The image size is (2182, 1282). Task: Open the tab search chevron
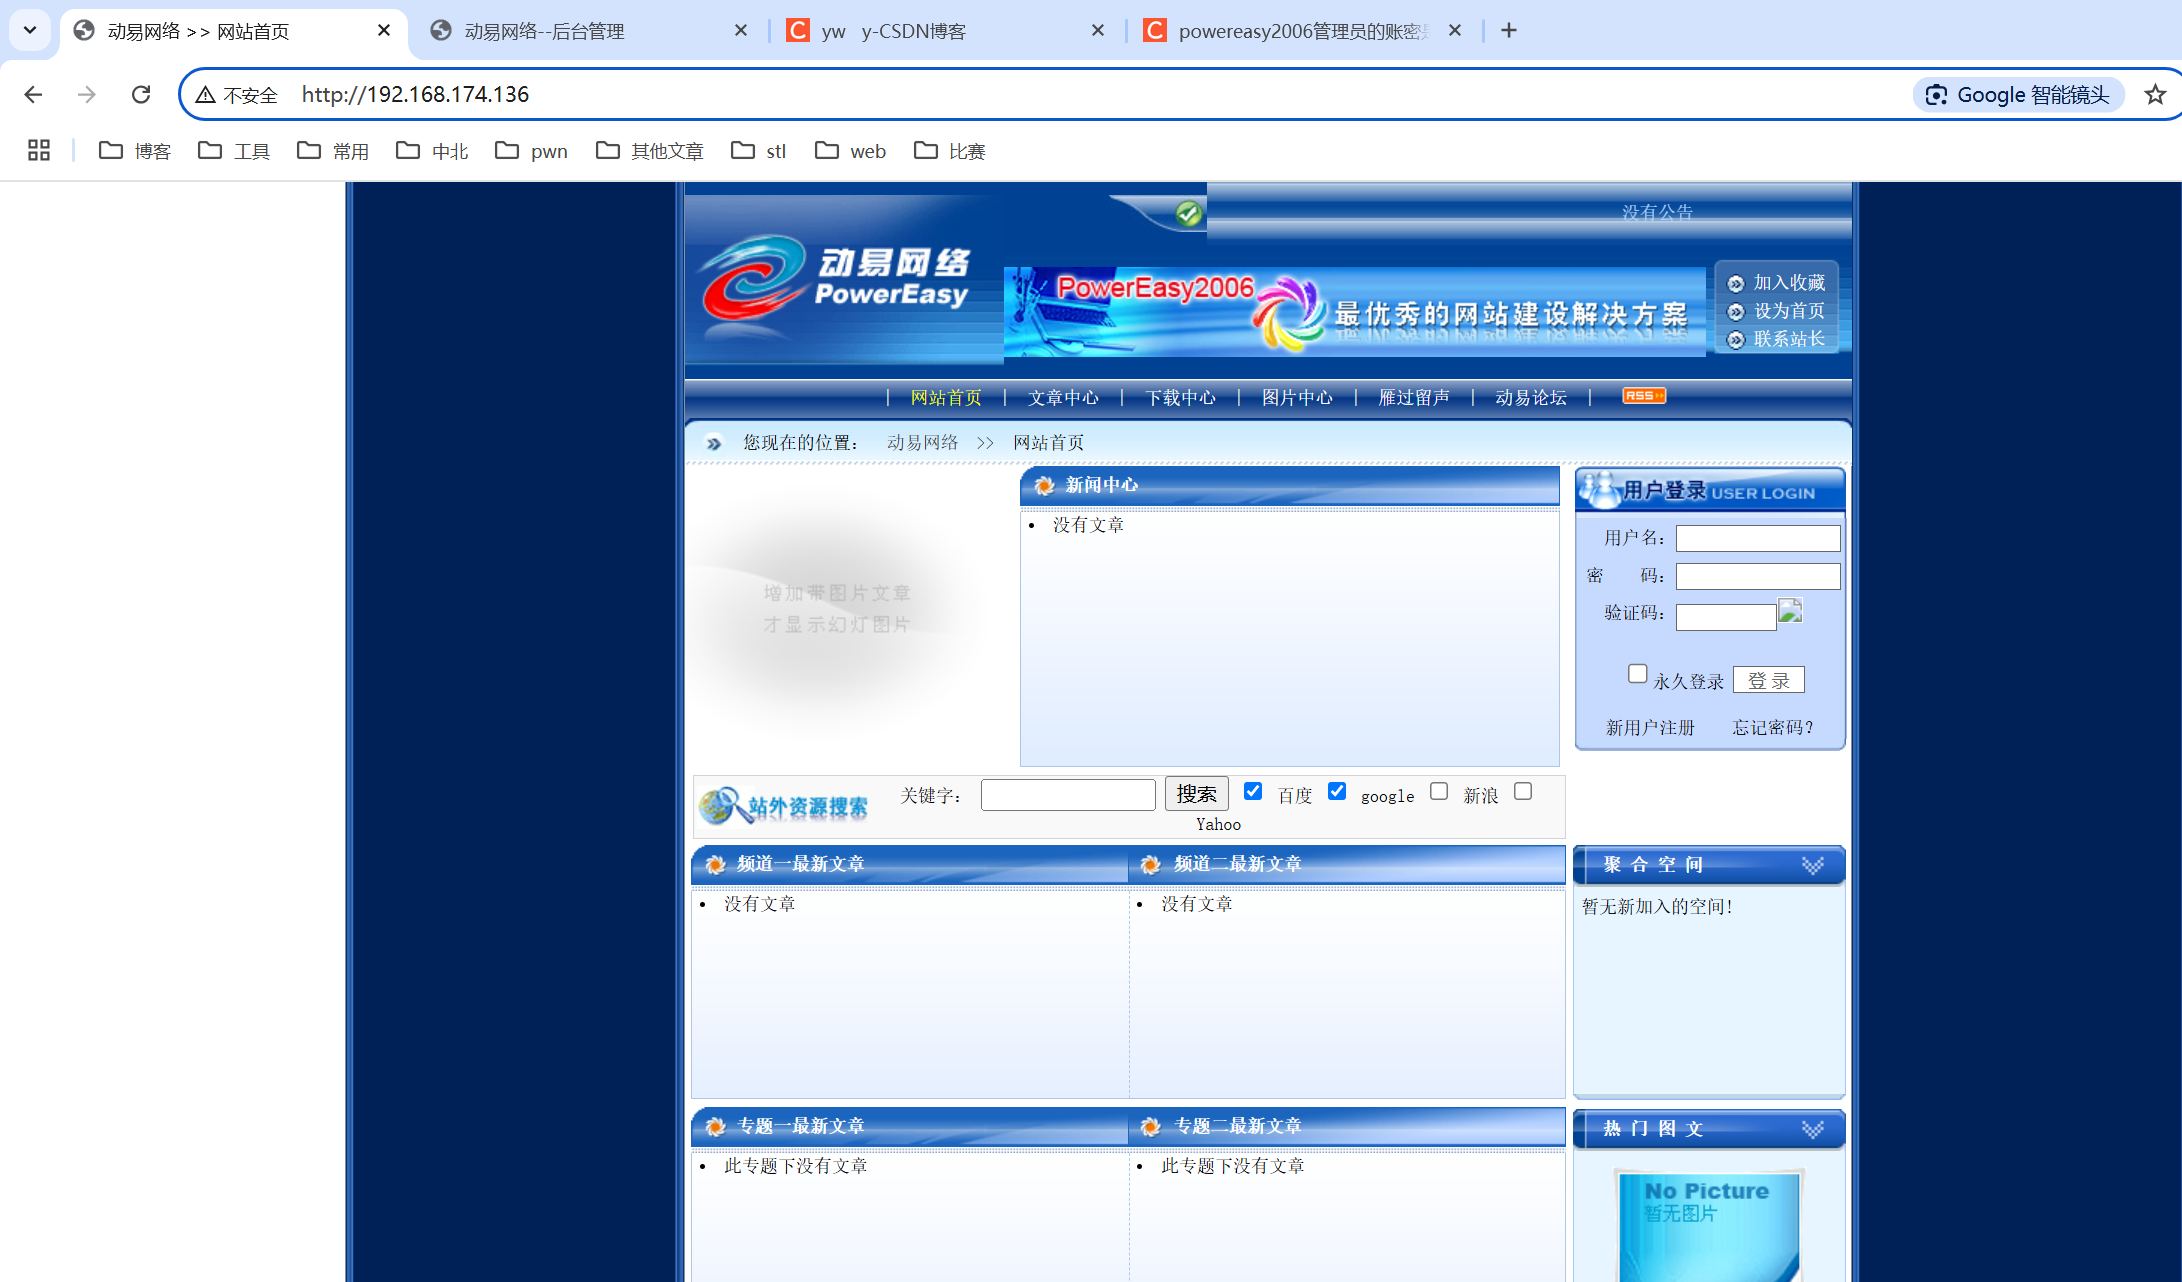[x=30, y=30]
